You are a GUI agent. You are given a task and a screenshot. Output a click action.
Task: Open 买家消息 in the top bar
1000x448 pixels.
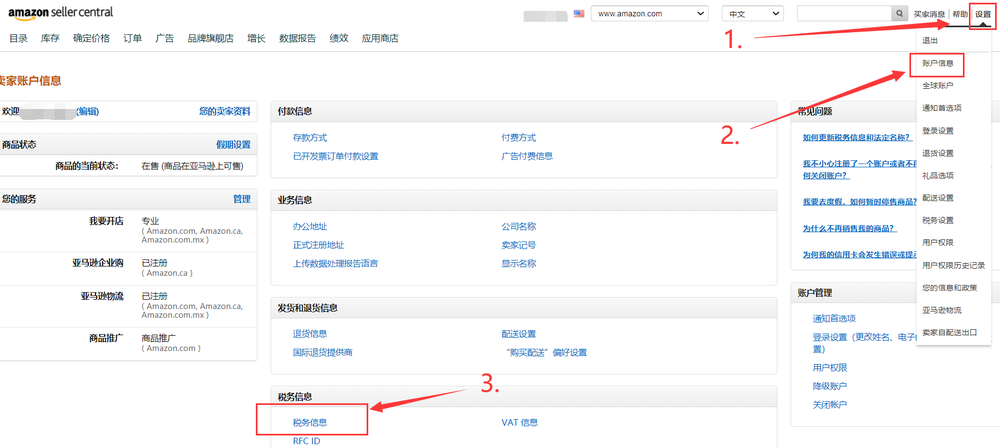pos(929,14)
